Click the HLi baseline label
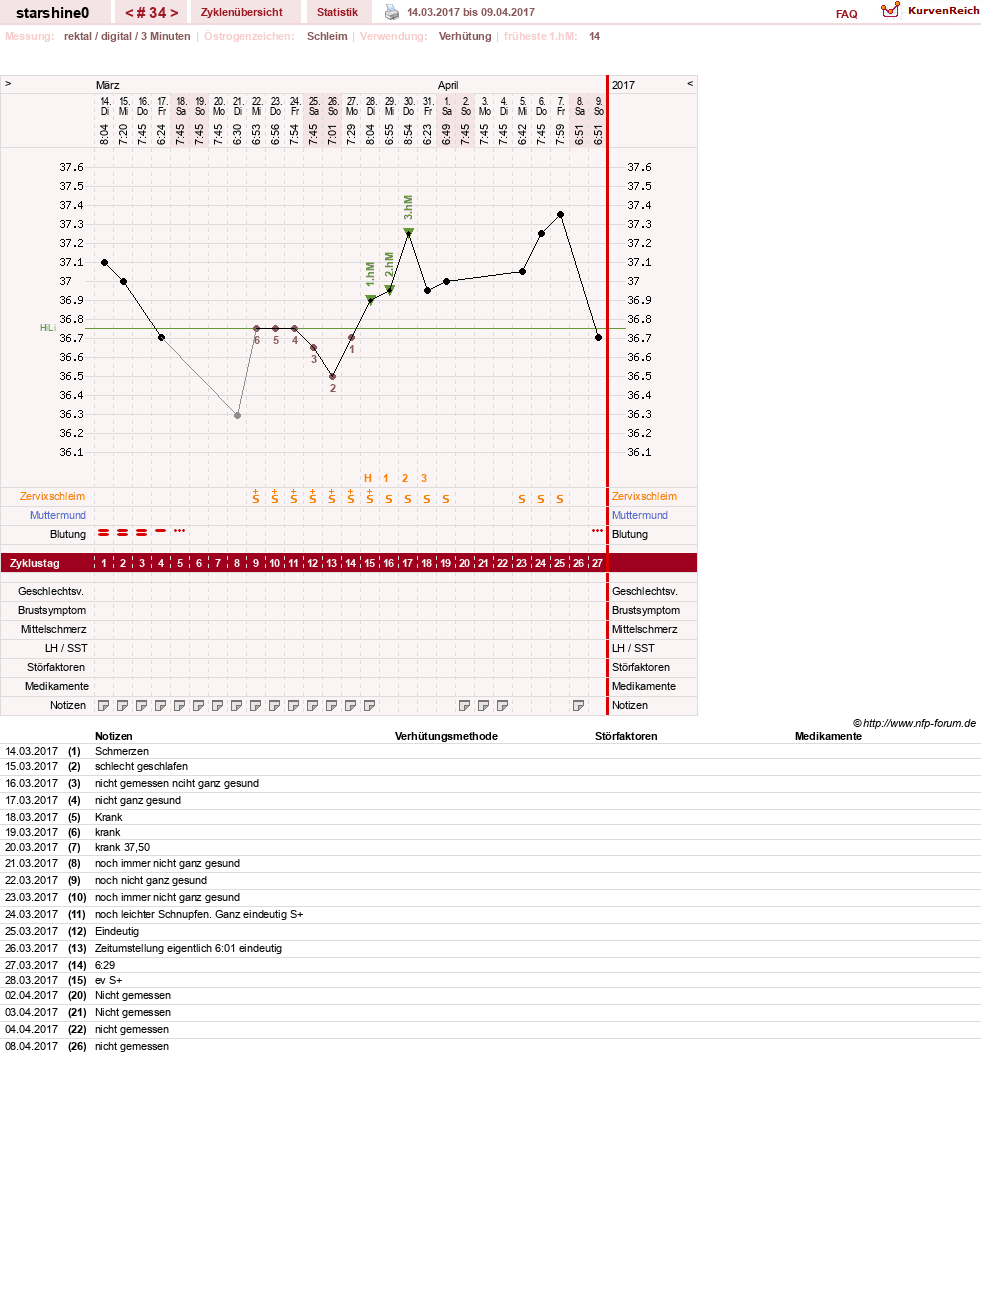 tap(47, 327)
